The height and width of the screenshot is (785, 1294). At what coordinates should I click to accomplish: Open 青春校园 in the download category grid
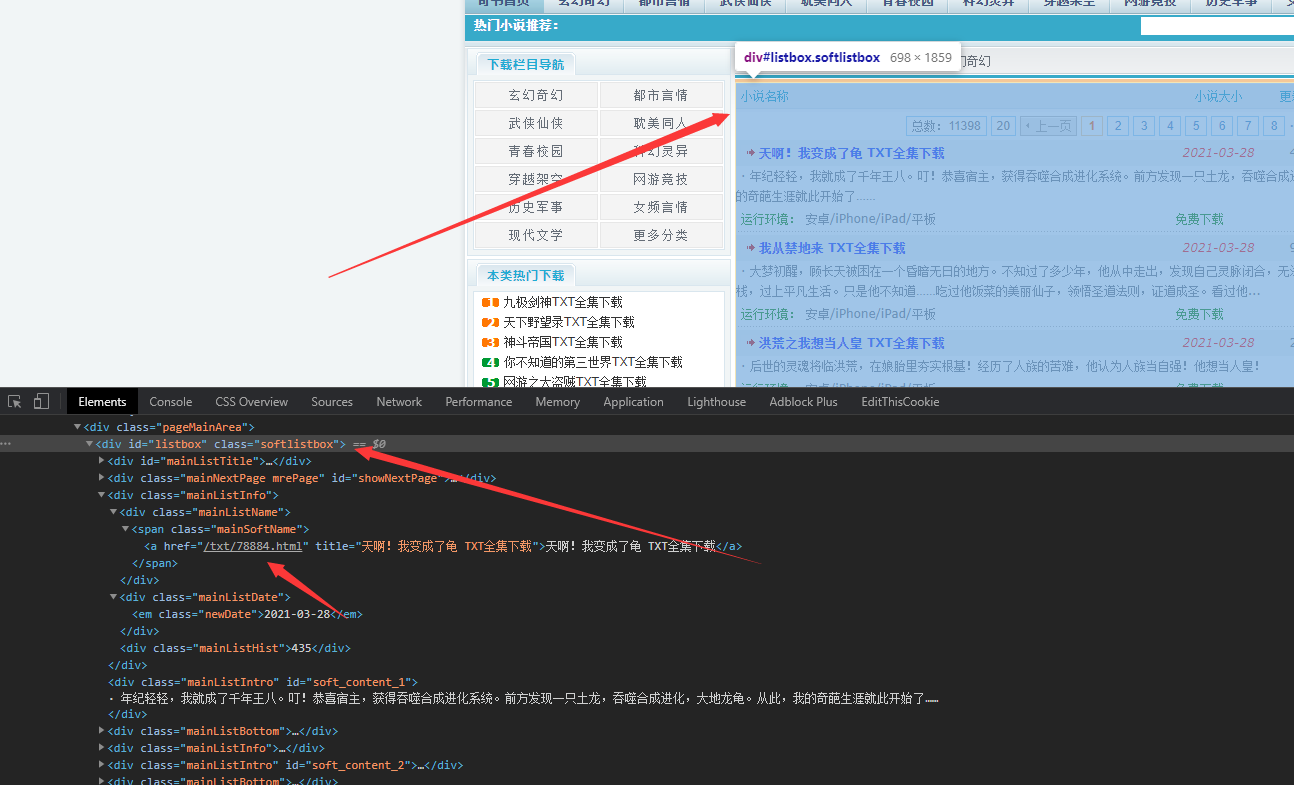coord(536,151)
